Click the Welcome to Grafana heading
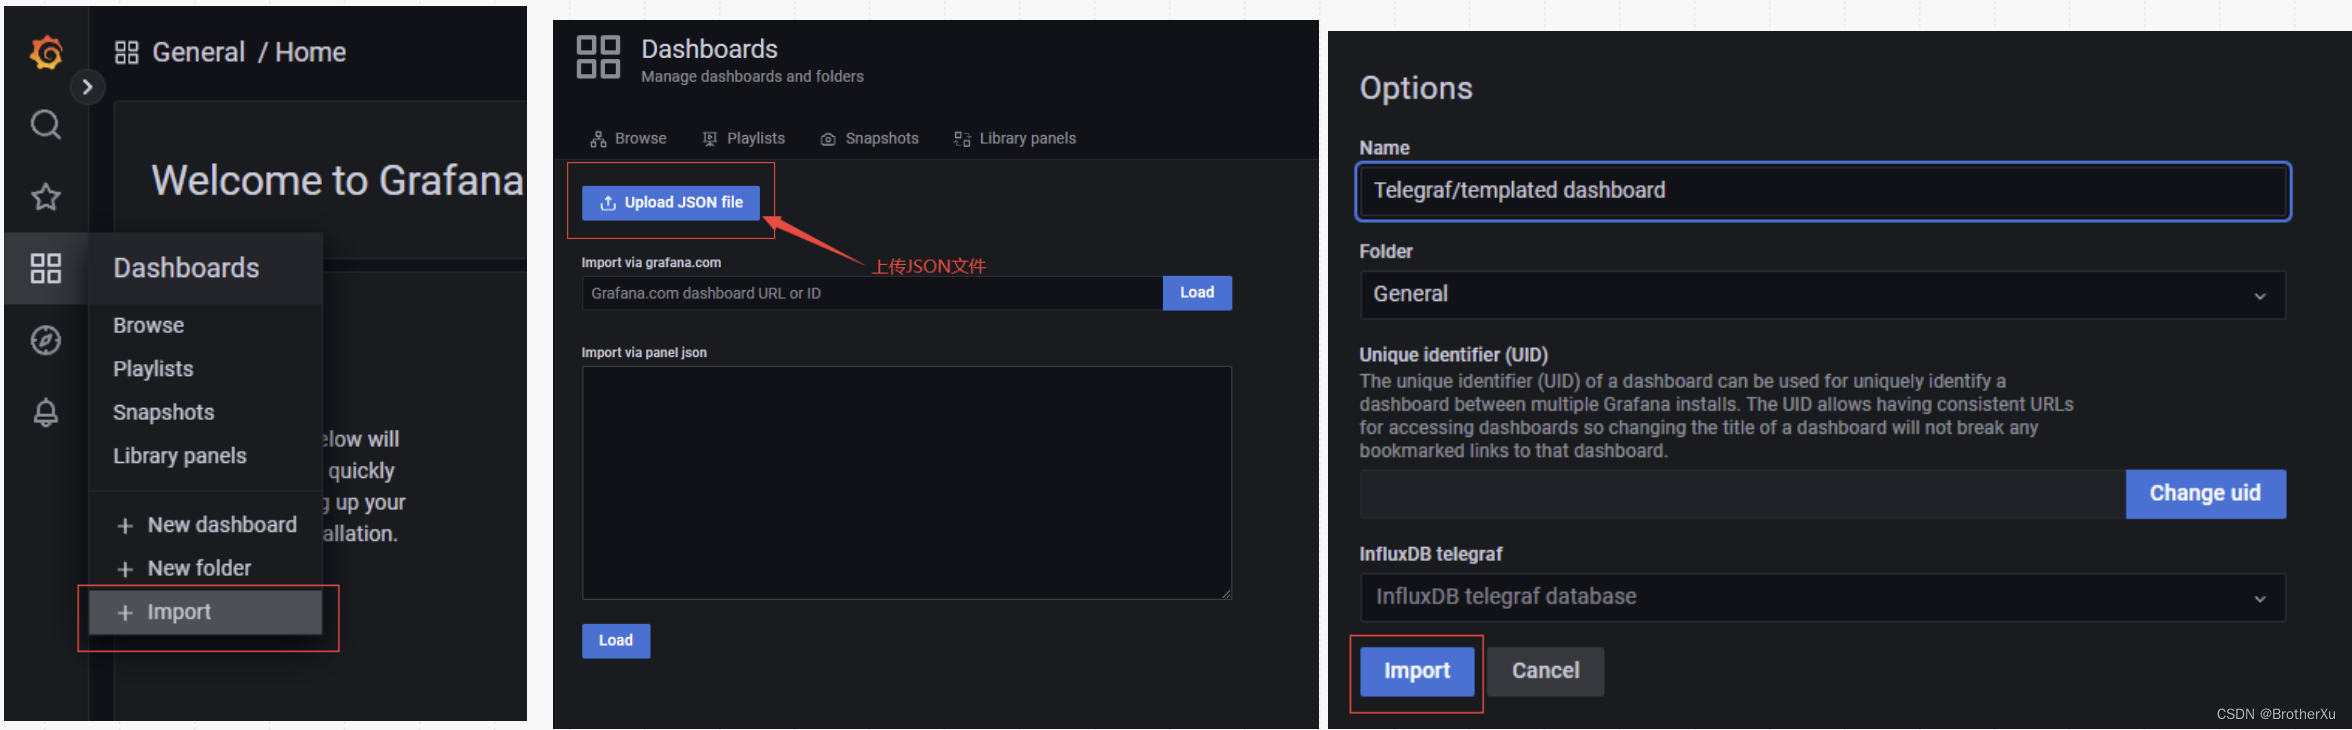Viewport: 2352px width, 730px height. [338, 181]
